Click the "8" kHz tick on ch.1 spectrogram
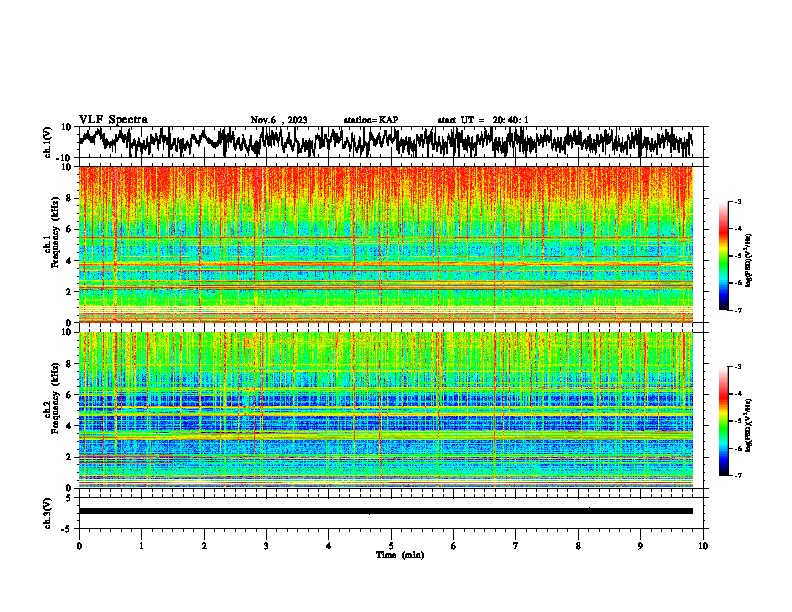Image resolution: width=792 pixels, height=612 pixels. [69, 198]
